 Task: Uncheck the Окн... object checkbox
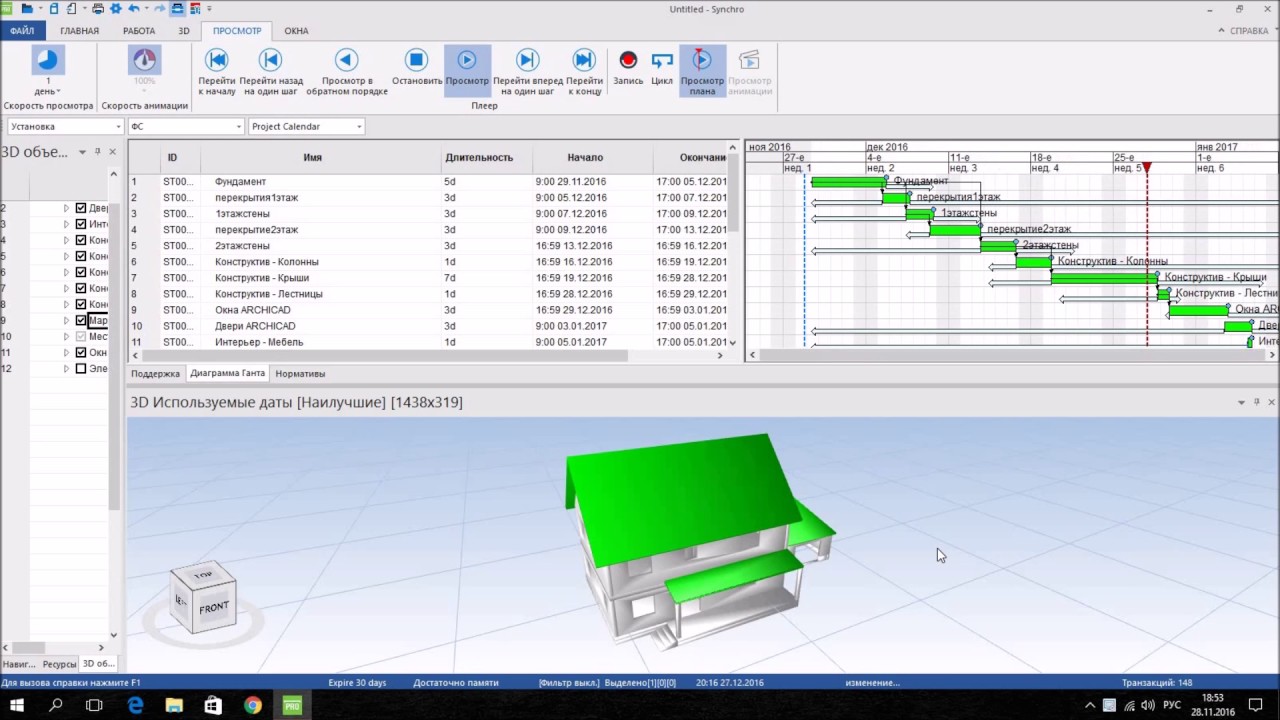(81, 352)
